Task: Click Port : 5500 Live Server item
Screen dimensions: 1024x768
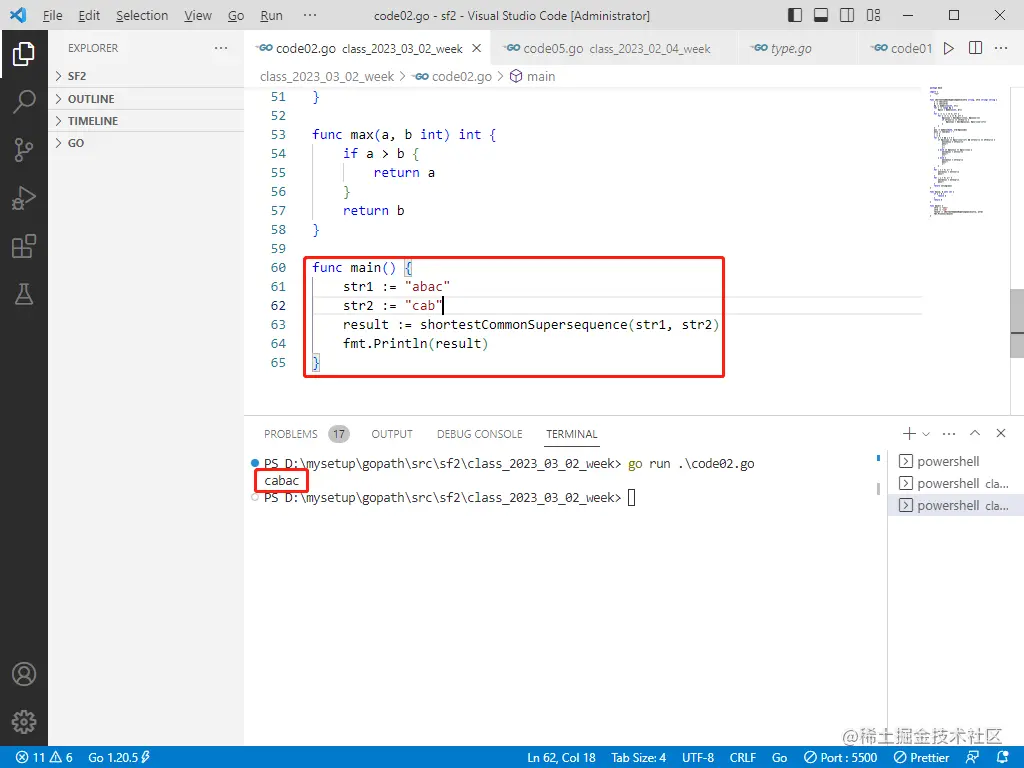Action: point(840,758)
